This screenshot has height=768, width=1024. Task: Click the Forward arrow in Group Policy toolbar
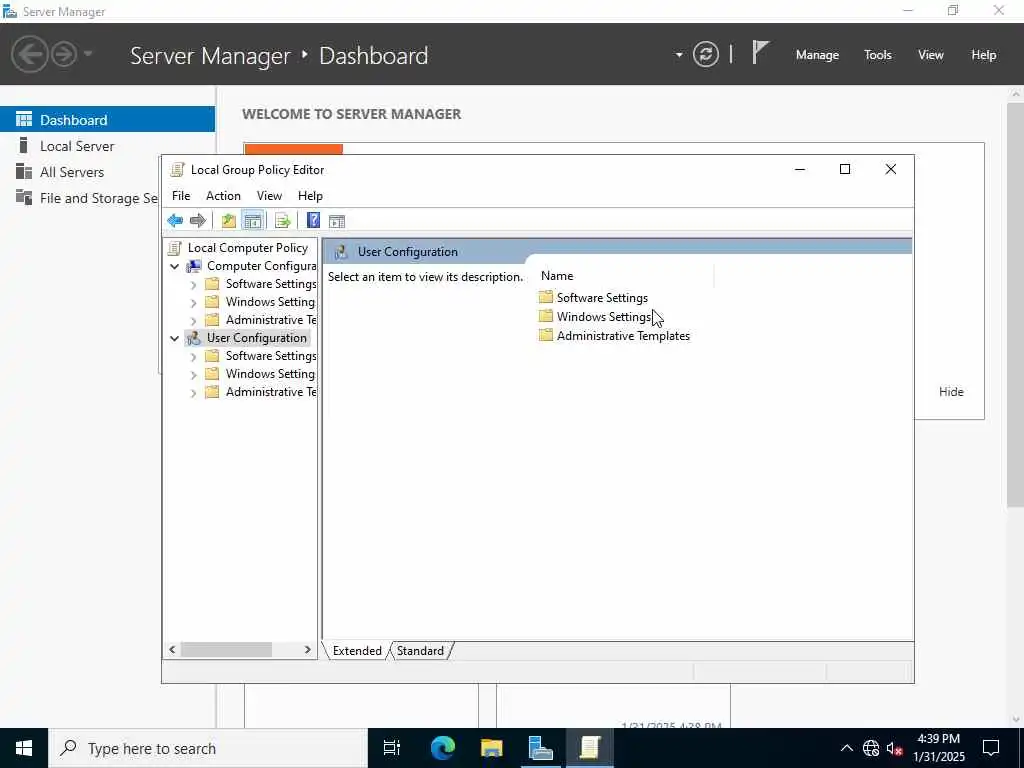click(x=197, y=221)
